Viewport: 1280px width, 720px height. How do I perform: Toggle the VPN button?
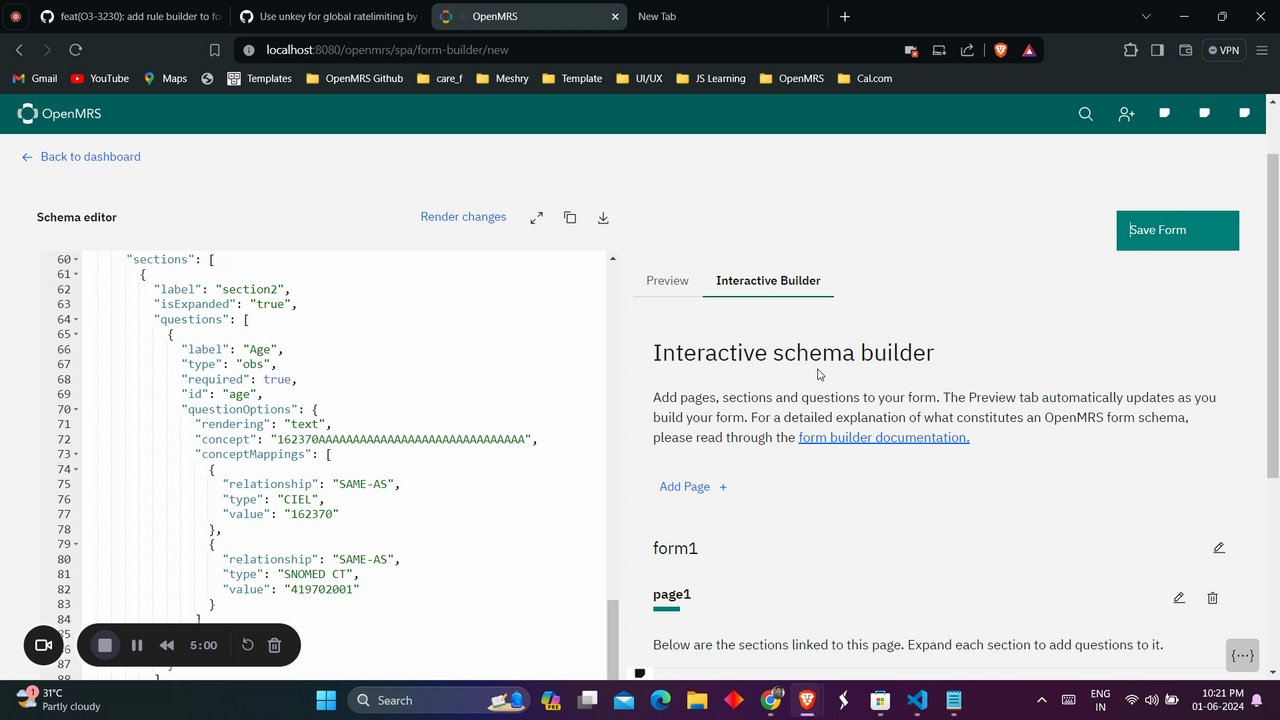[x=1223, y=50]
